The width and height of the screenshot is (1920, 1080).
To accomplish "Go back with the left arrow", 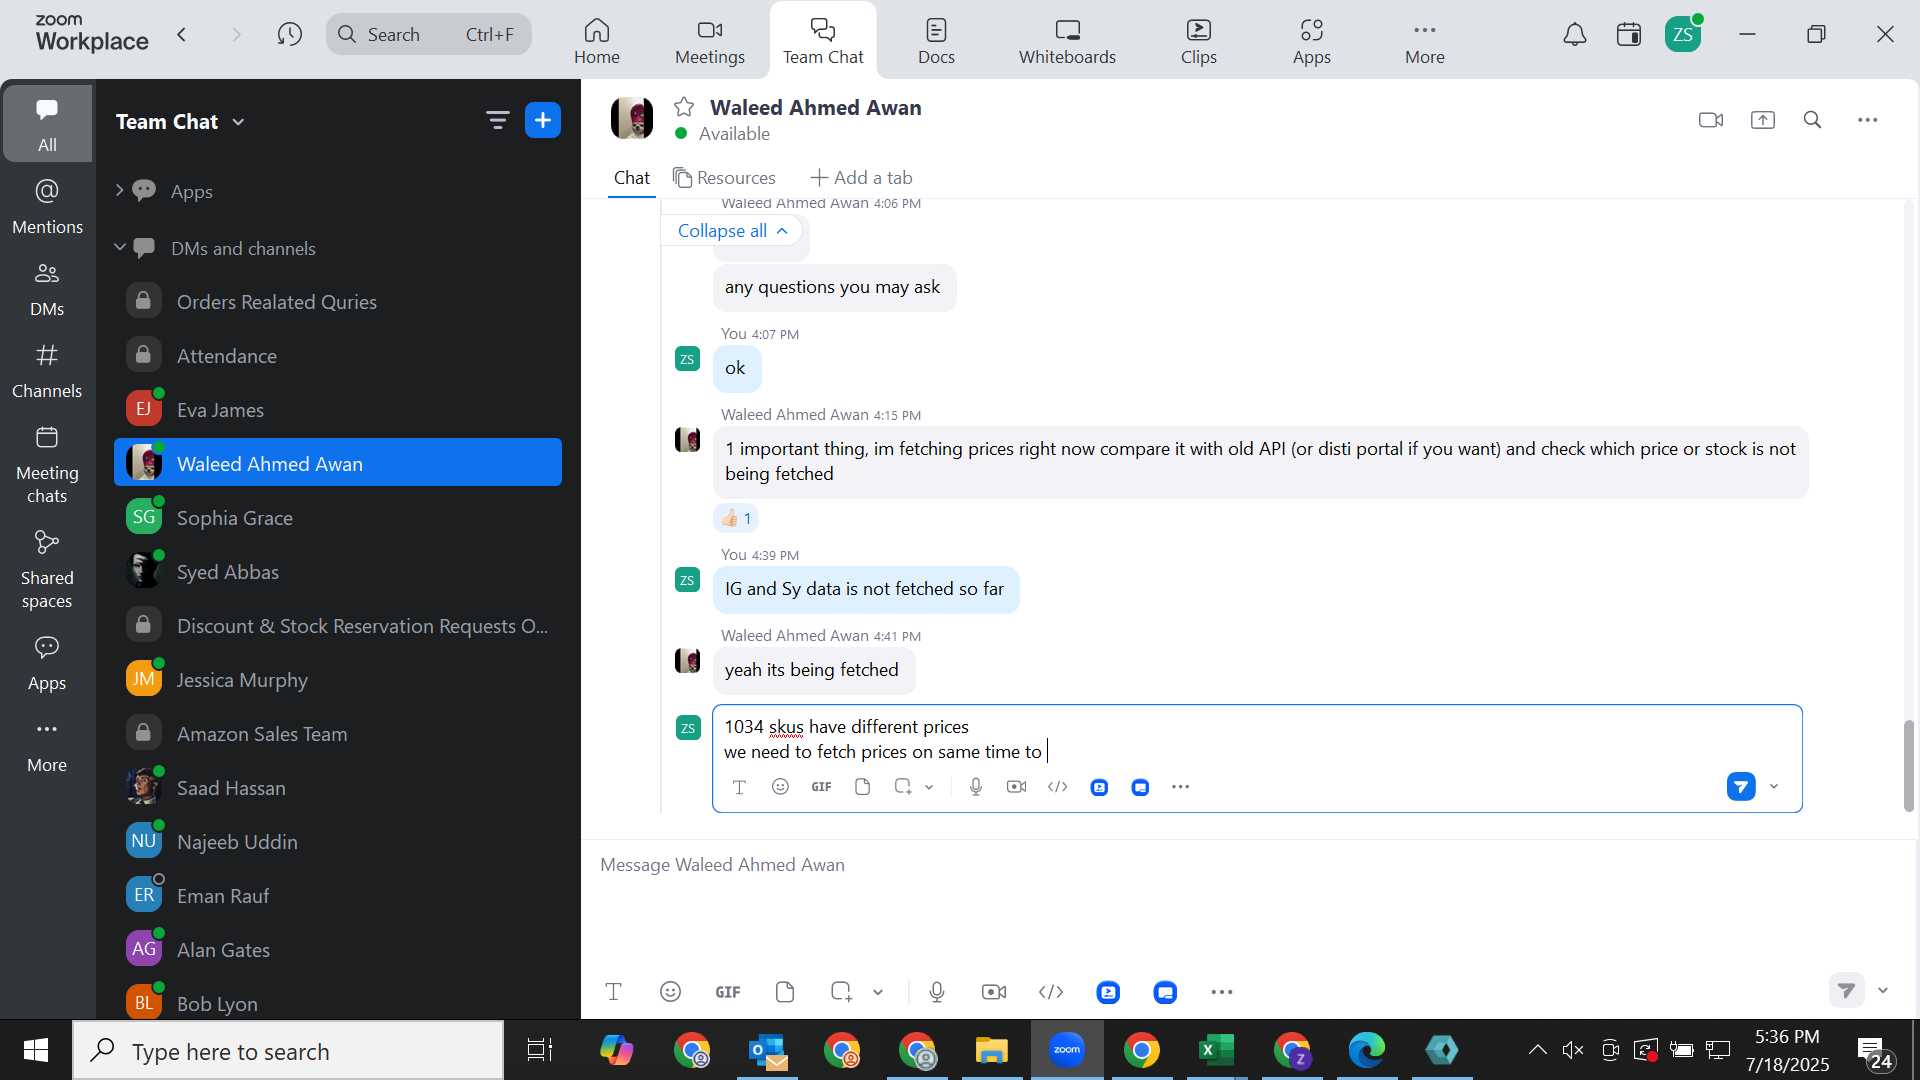I will click(x=182, y=35).
